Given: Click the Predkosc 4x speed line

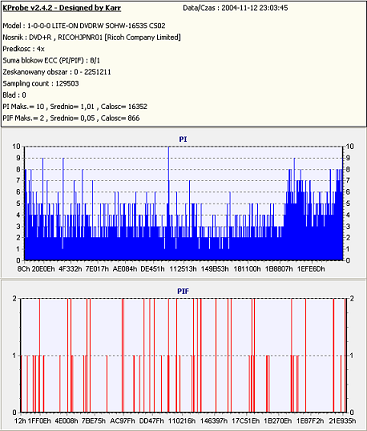Looking at the screenshot, I should [23, 49].
